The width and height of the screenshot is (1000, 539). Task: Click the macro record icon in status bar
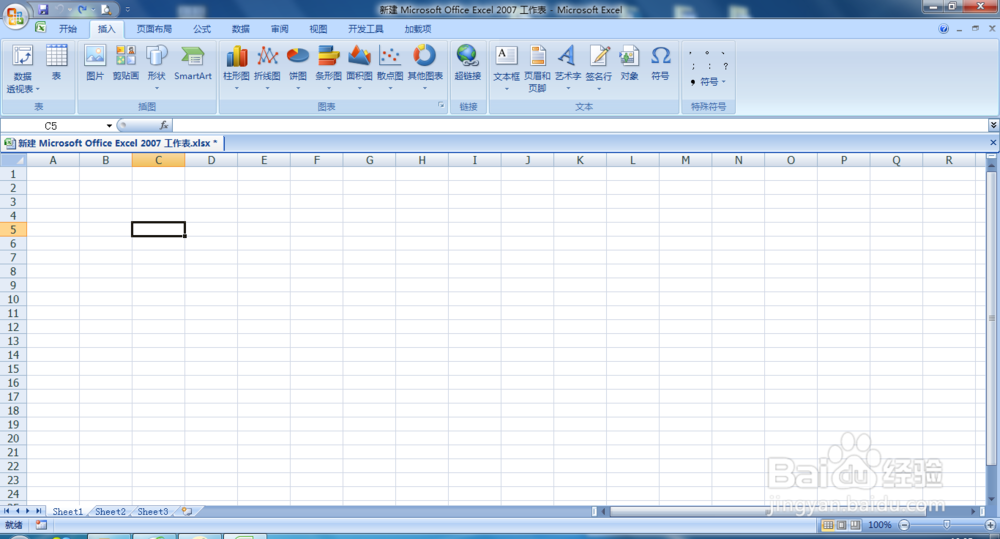pos(41,525)
